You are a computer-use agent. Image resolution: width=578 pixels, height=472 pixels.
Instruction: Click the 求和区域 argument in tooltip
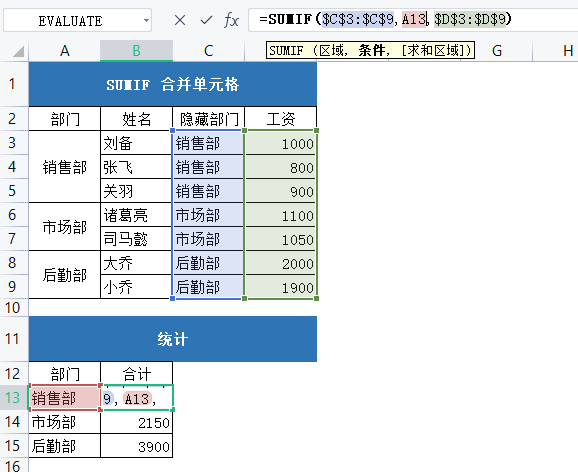click(434, 50)
